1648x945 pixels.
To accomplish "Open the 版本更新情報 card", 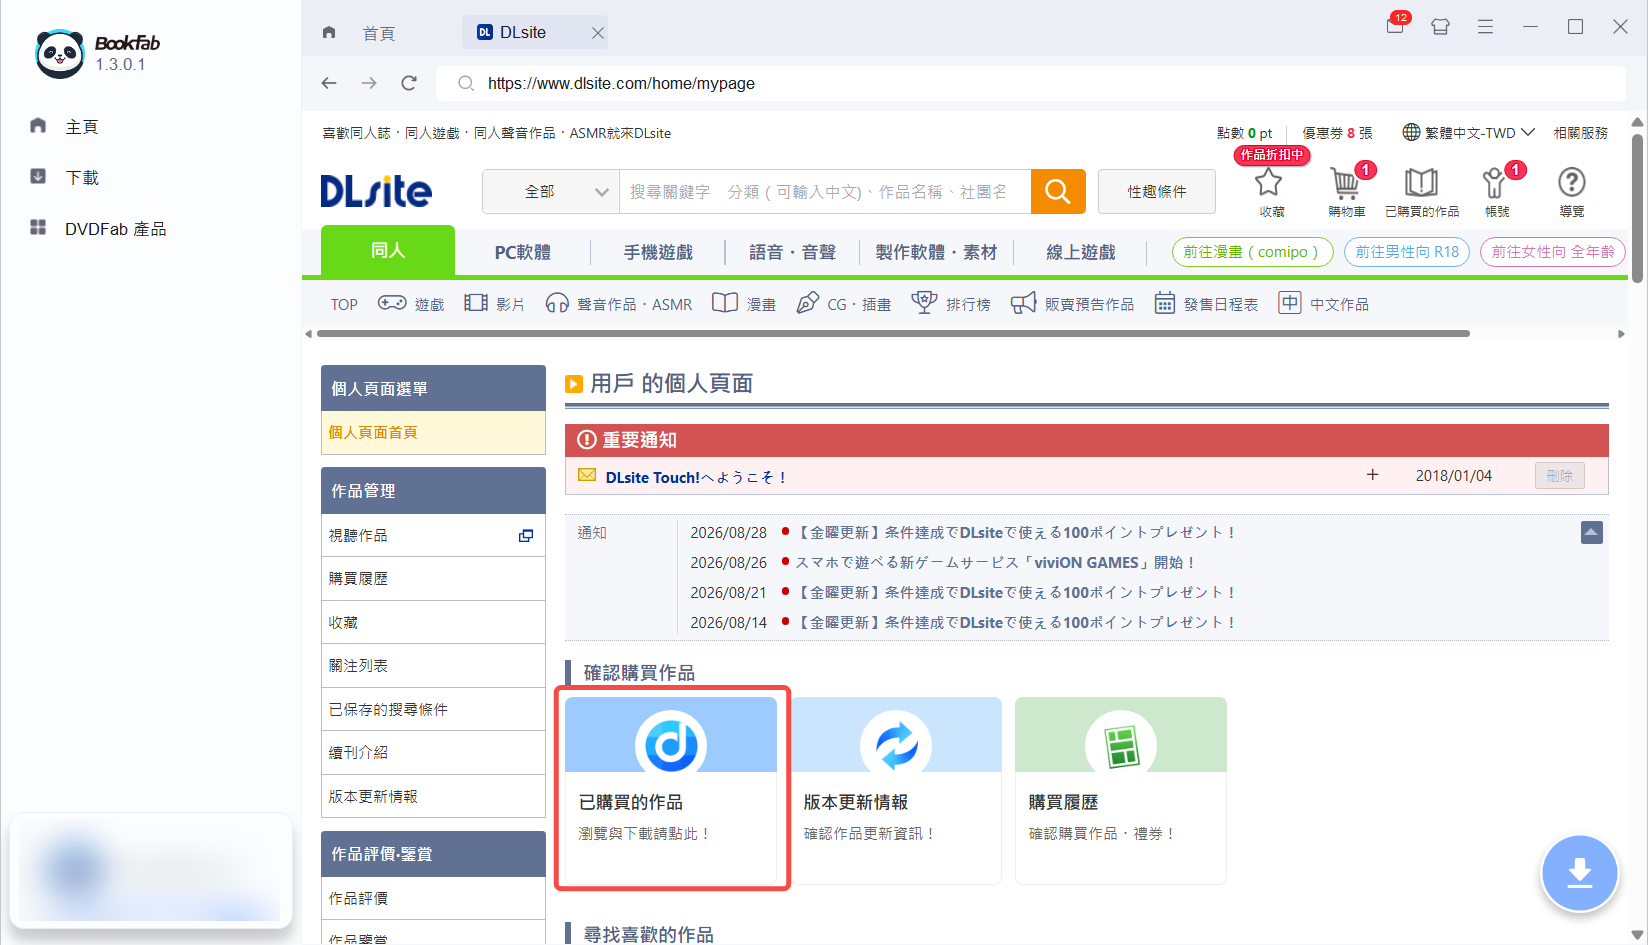I will [x=896, y=790].
